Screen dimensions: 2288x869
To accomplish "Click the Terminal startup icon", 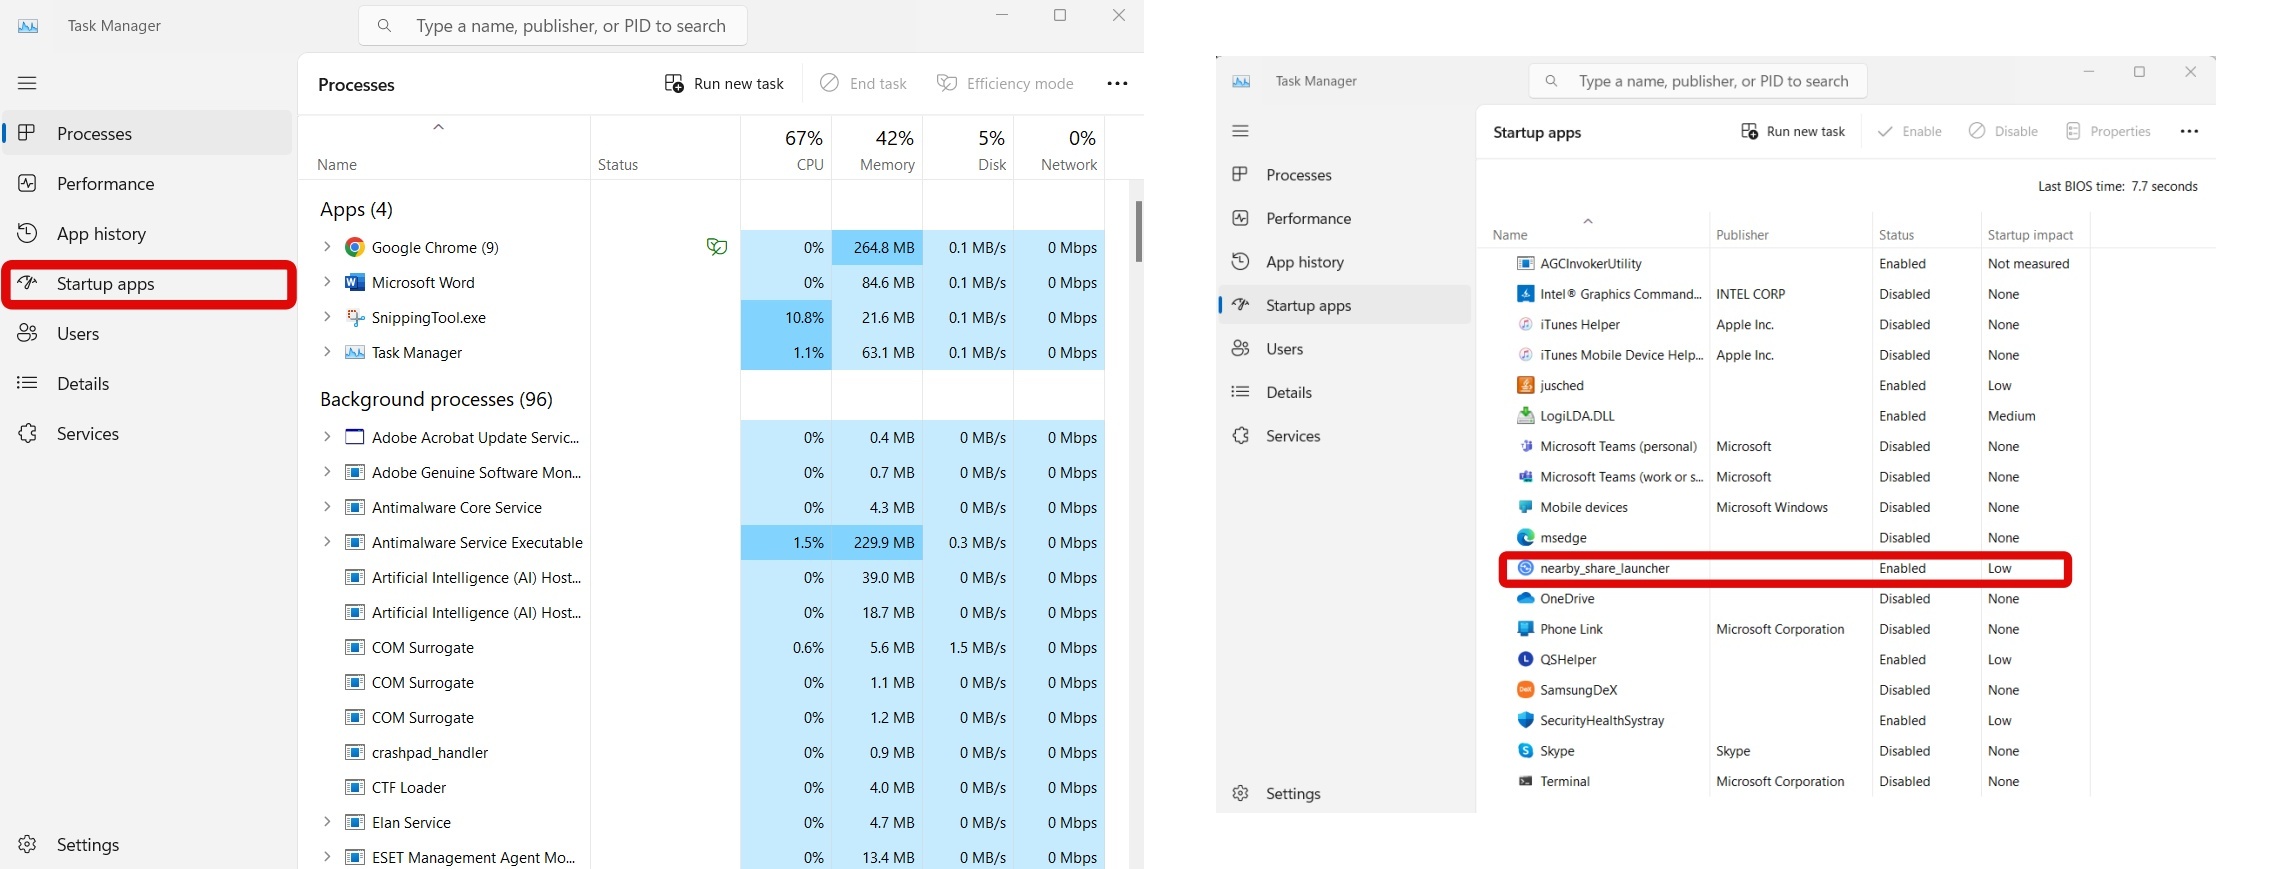I will [x=1525, y=781].
